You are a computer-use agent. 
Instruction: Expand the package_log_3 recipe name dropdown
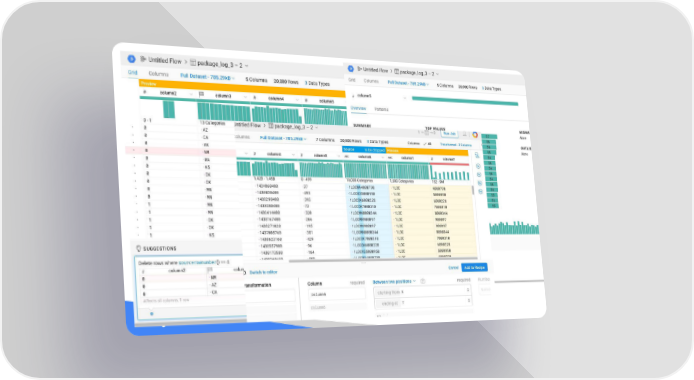point(246,66)
